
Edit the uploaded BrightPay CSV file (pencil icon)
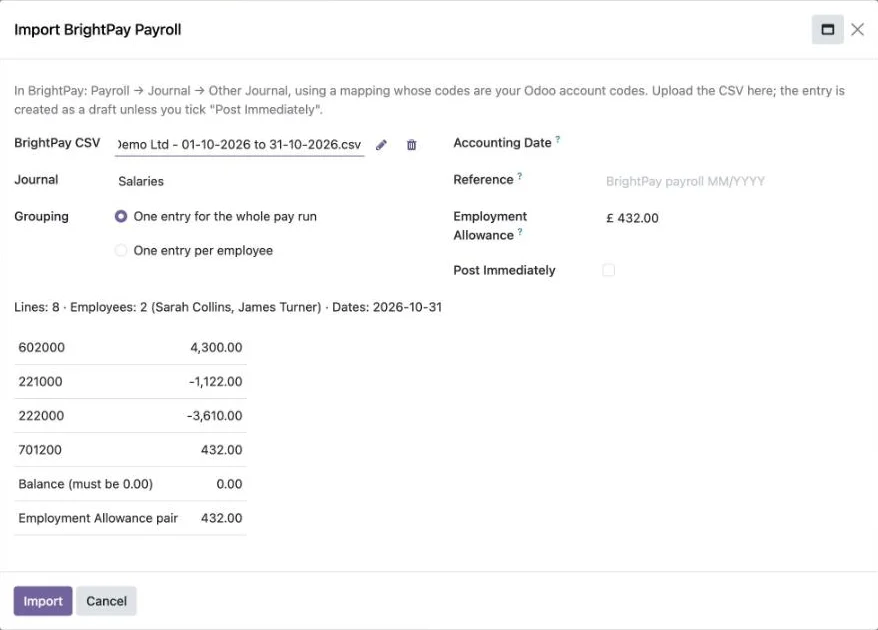tap(381, 145)
